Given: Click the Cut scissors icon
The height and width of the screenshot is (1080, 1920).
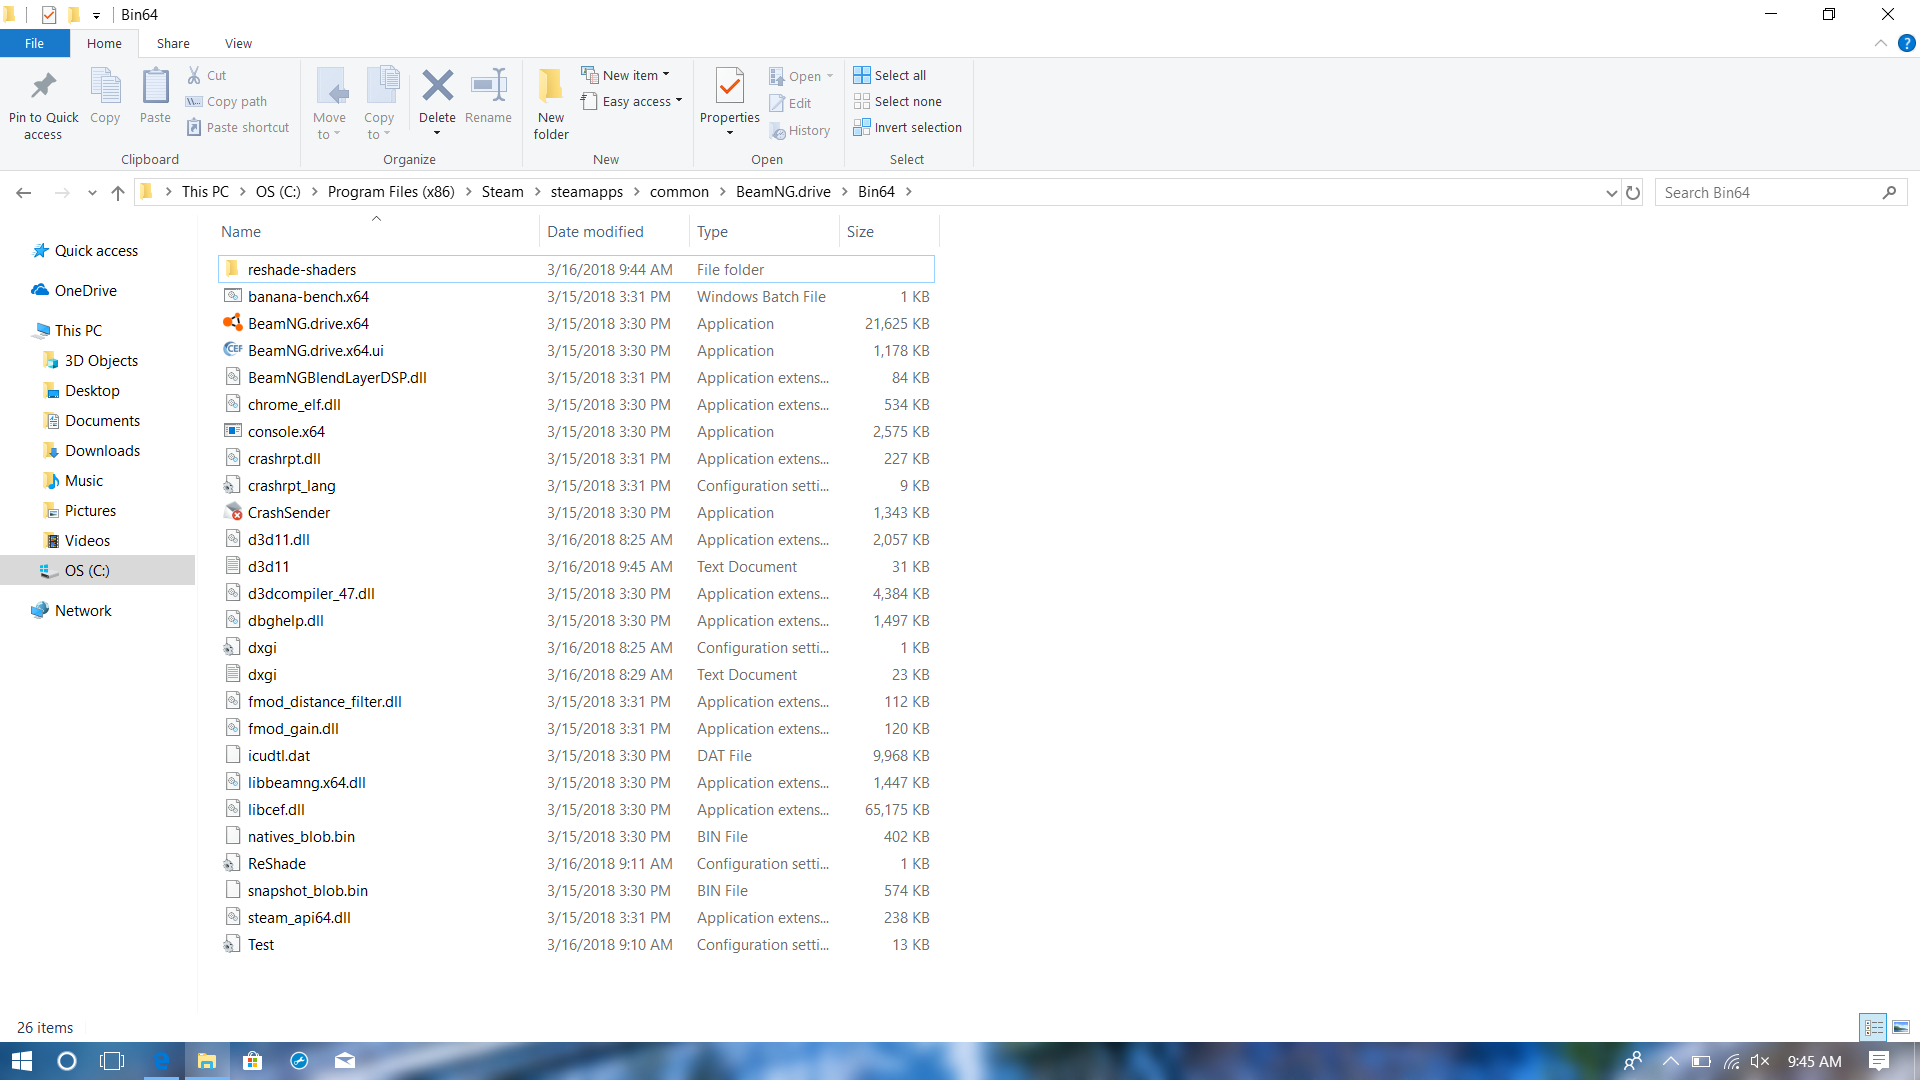Looking at the screenshot, I should tap(194, 75).
